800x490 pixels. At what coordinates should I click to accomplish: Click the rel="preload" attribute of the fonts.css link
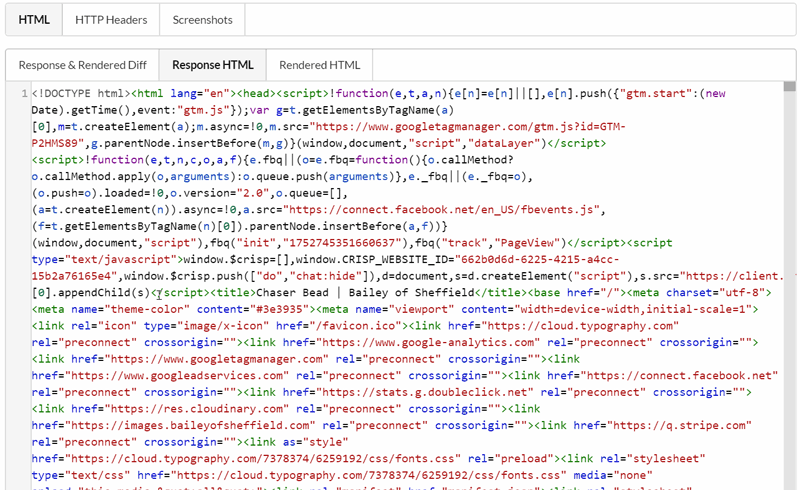511,458
